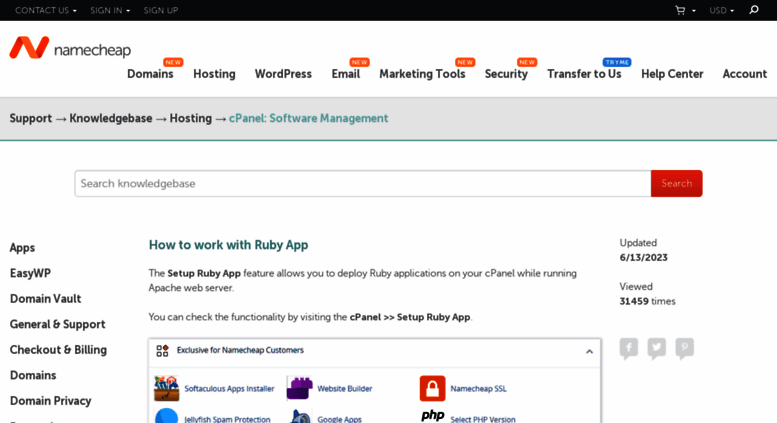Open the Contact Us dropdown
Viewport: 777px width, 423px height.
[46, 10]
